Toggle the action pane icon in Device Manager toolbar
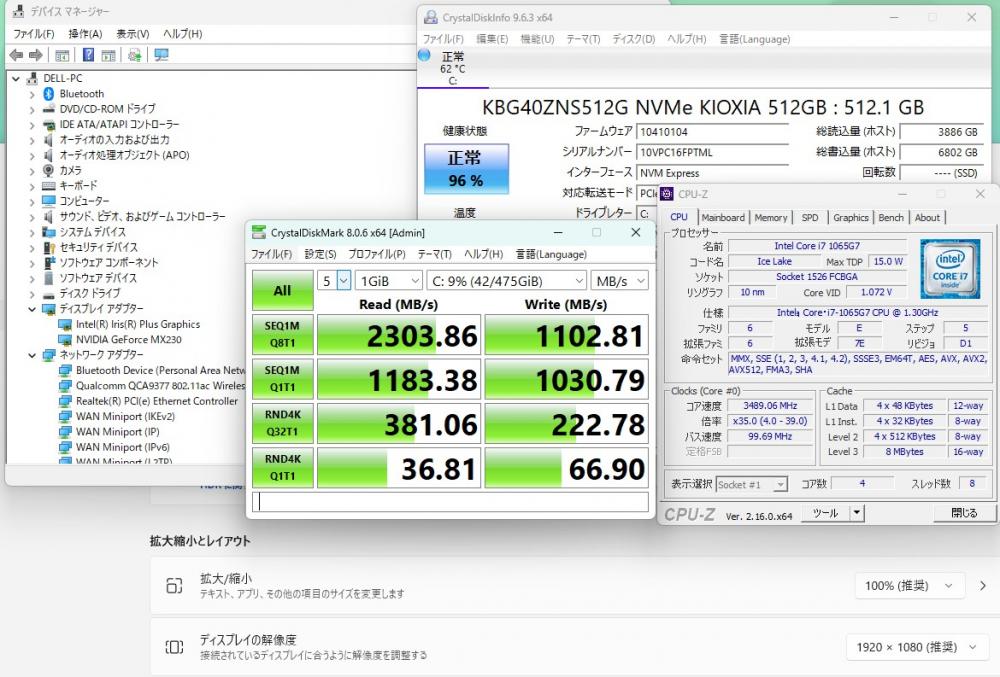Viewport: 1000px width, 677px height. (109, 55)
